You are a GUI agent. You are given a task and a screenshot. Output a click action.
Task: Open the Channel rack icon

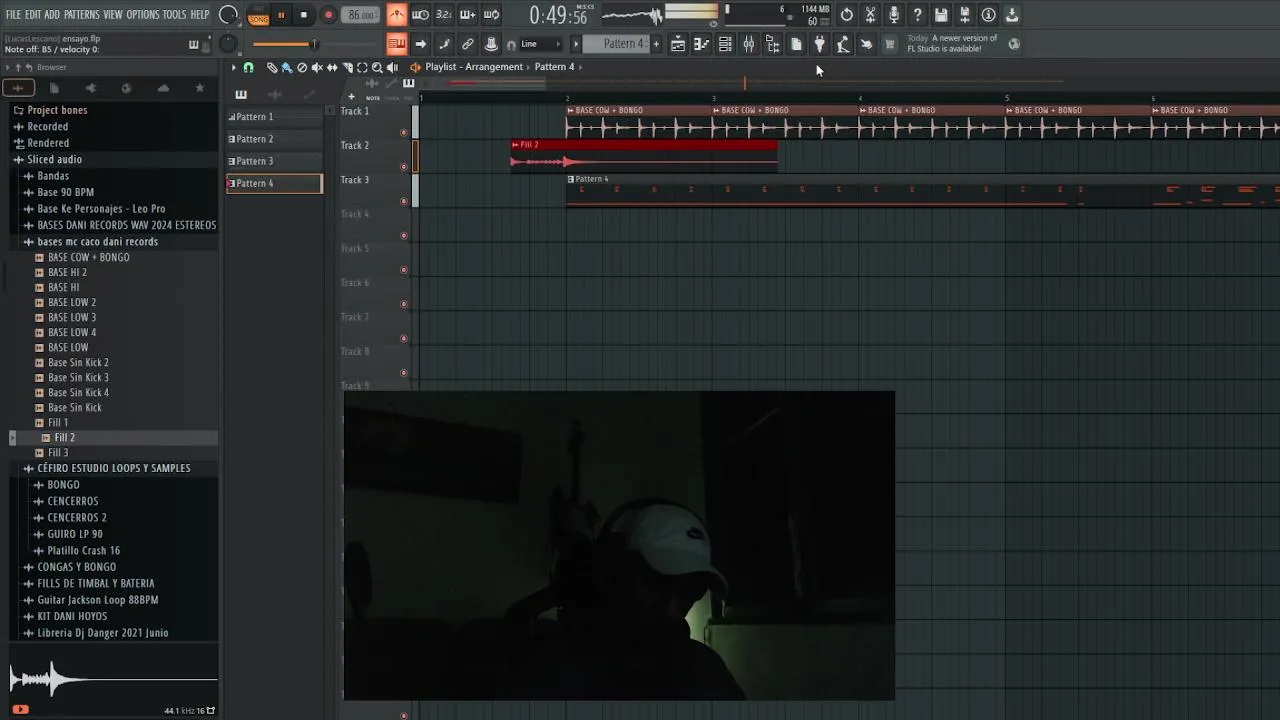point(725,44)
